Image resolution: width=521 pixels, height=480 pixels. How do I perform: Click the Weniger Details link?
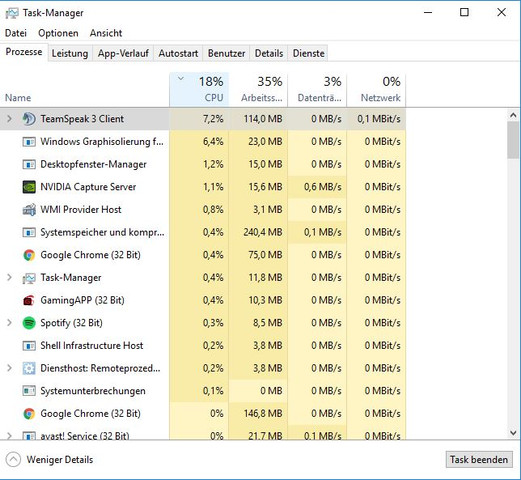pyautogui.click(x=60, y=460)
